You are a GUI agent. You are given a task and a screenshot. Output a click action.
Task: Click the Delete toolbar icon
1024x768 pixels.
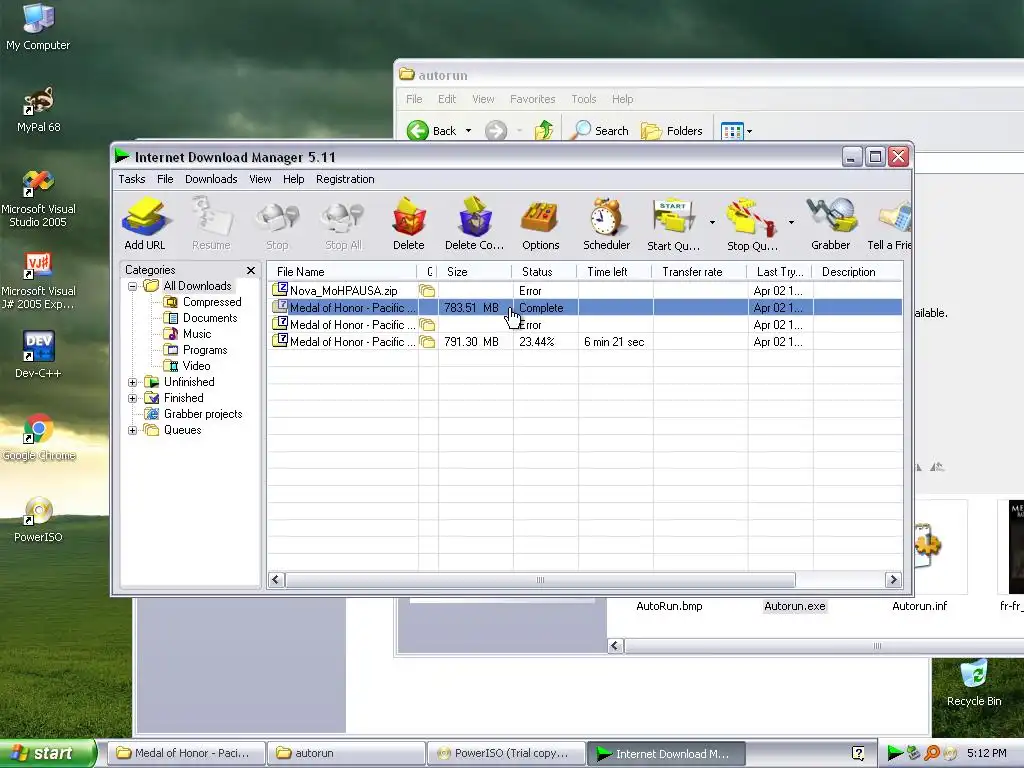409,224
